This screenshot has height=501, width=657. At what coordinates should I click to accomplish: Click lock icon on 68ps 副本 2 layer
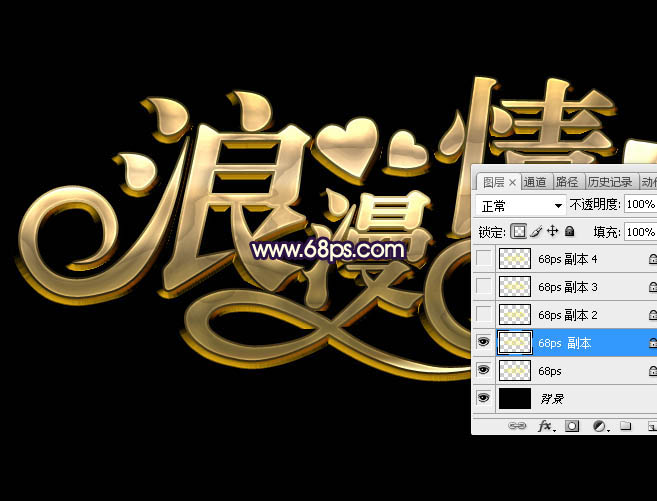coord(652,315)
